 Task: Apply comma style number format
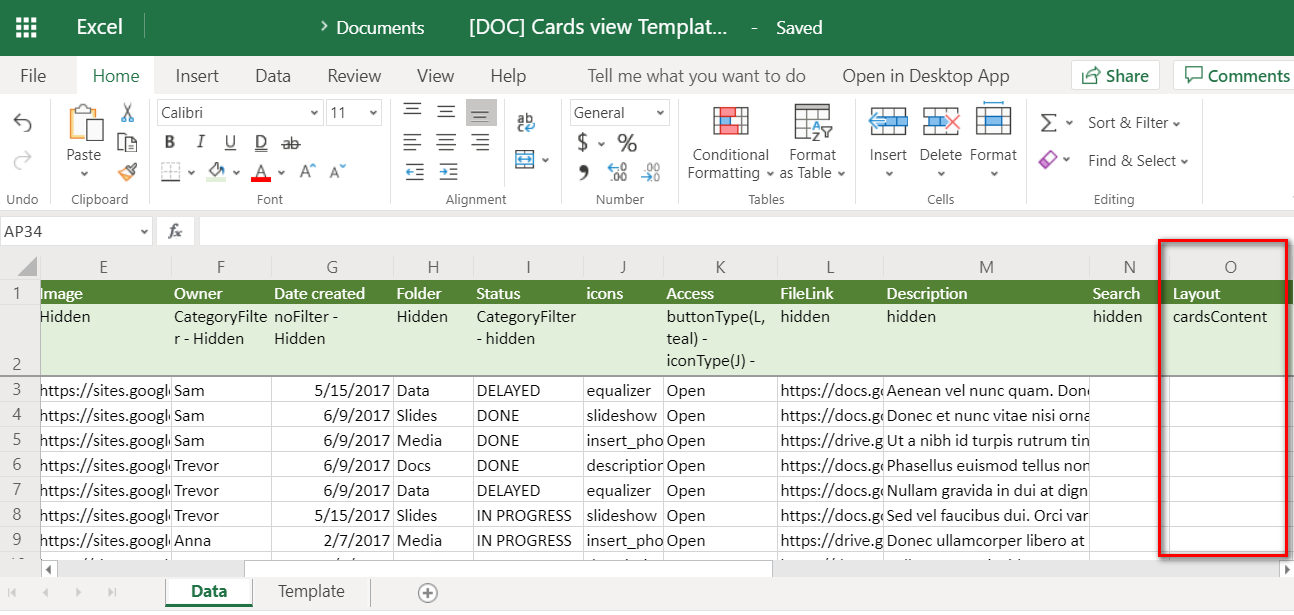click(584, 173)
